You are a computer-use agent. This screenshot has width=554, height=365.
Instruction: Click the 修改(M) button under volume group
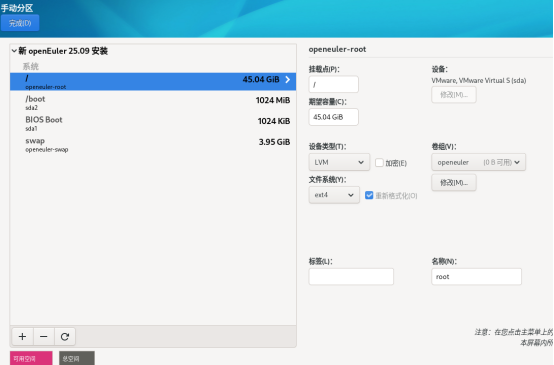(454, 183)
